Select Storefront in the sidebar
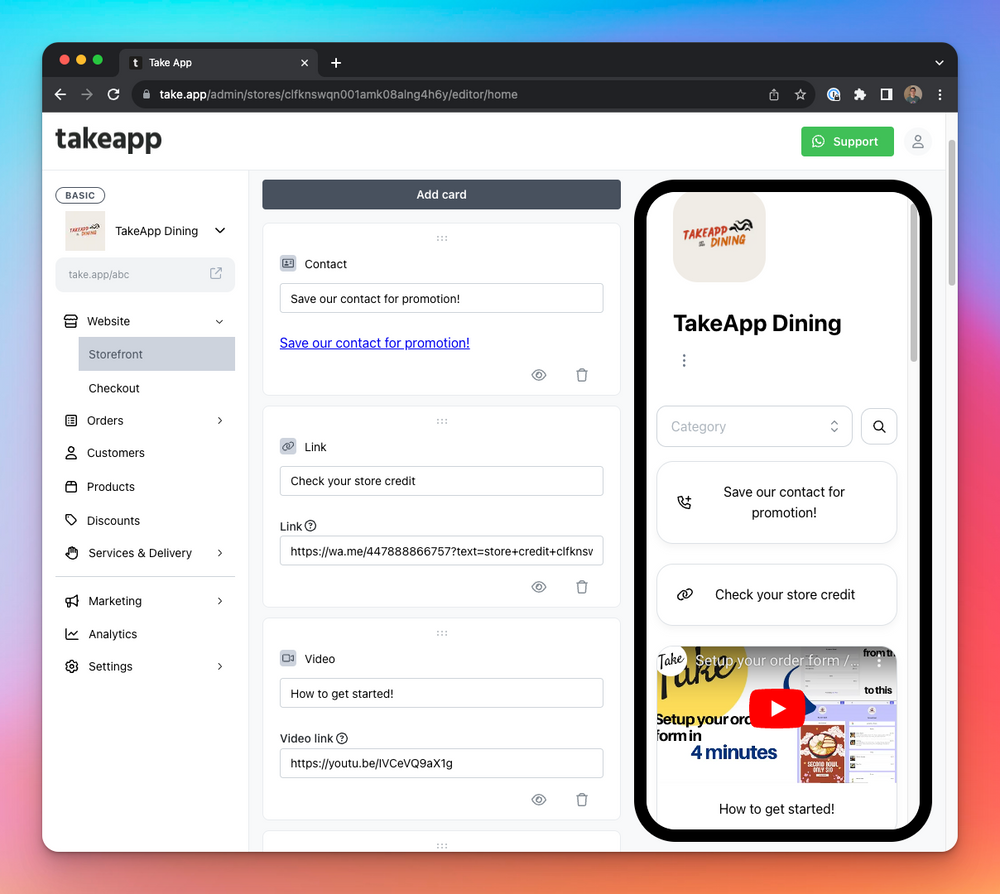 pos(157,354)
